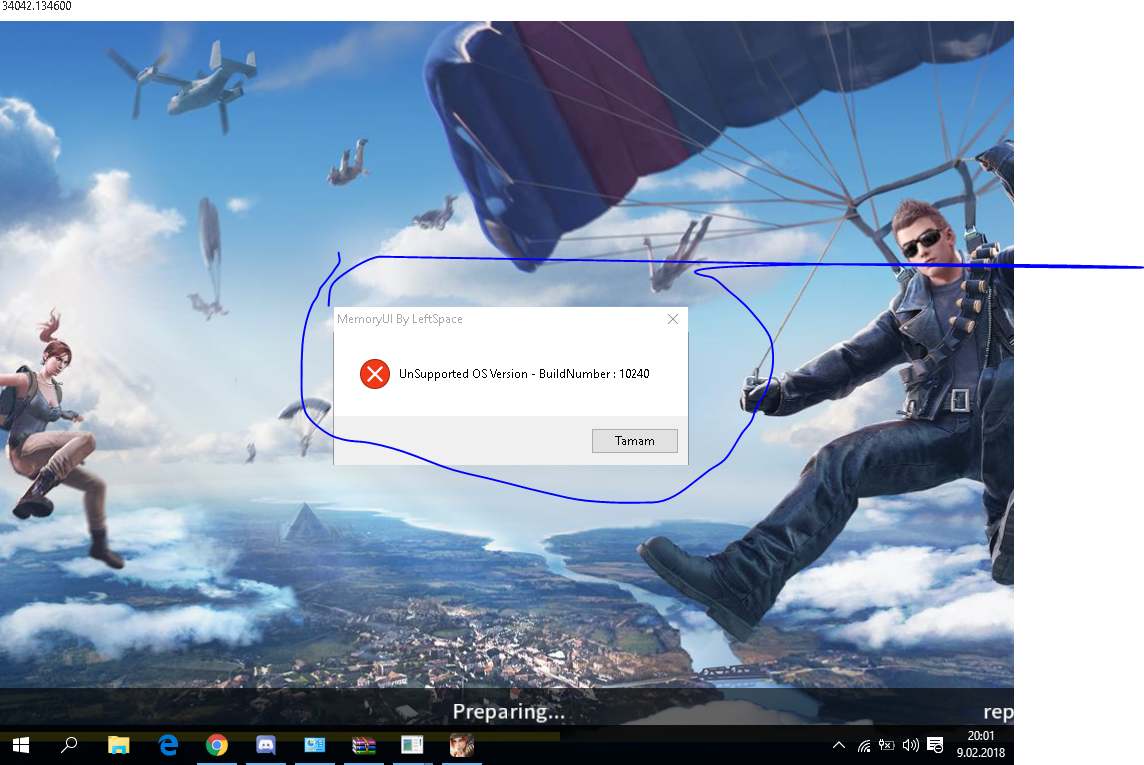Open taskbar search magnifier
Image resolution: width=1144 pixels, height=765 pixels.
(69, 745)
